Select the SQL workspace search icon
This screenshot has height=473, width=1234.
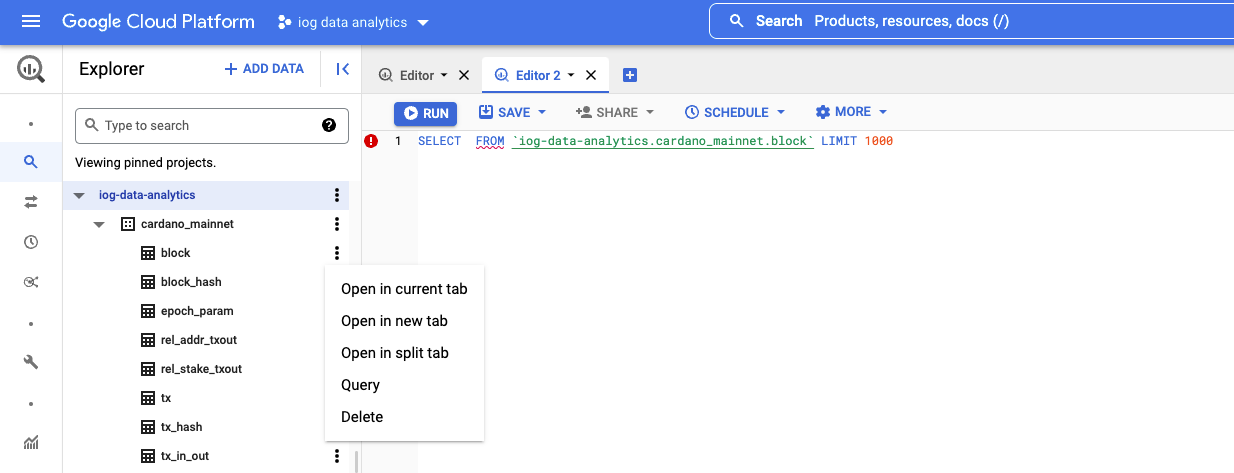pyautogui.click(x=31, y=161)
